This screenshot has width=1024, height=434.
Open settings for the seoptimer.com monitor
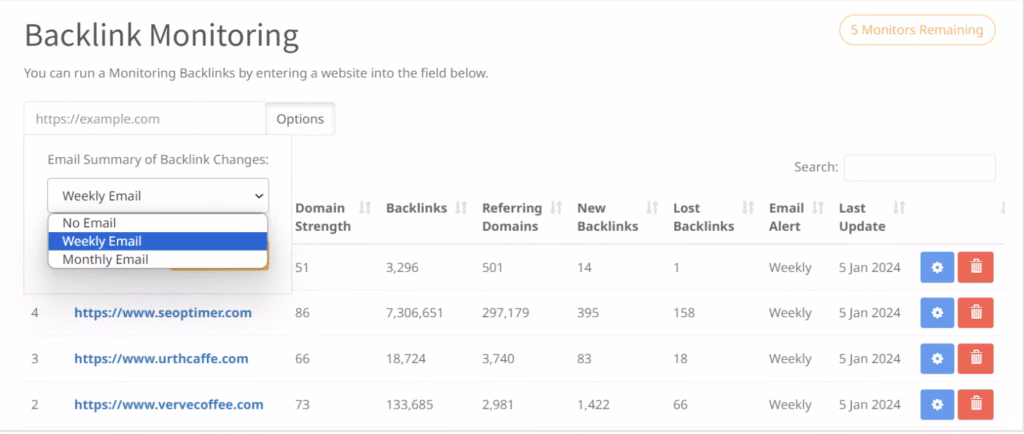[937, 313]
